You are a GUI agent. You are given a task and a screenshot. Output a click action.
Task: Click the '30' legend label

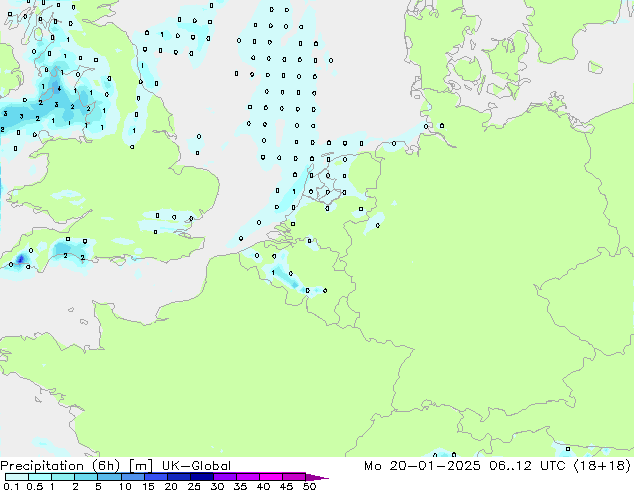[x=217, y=486]
